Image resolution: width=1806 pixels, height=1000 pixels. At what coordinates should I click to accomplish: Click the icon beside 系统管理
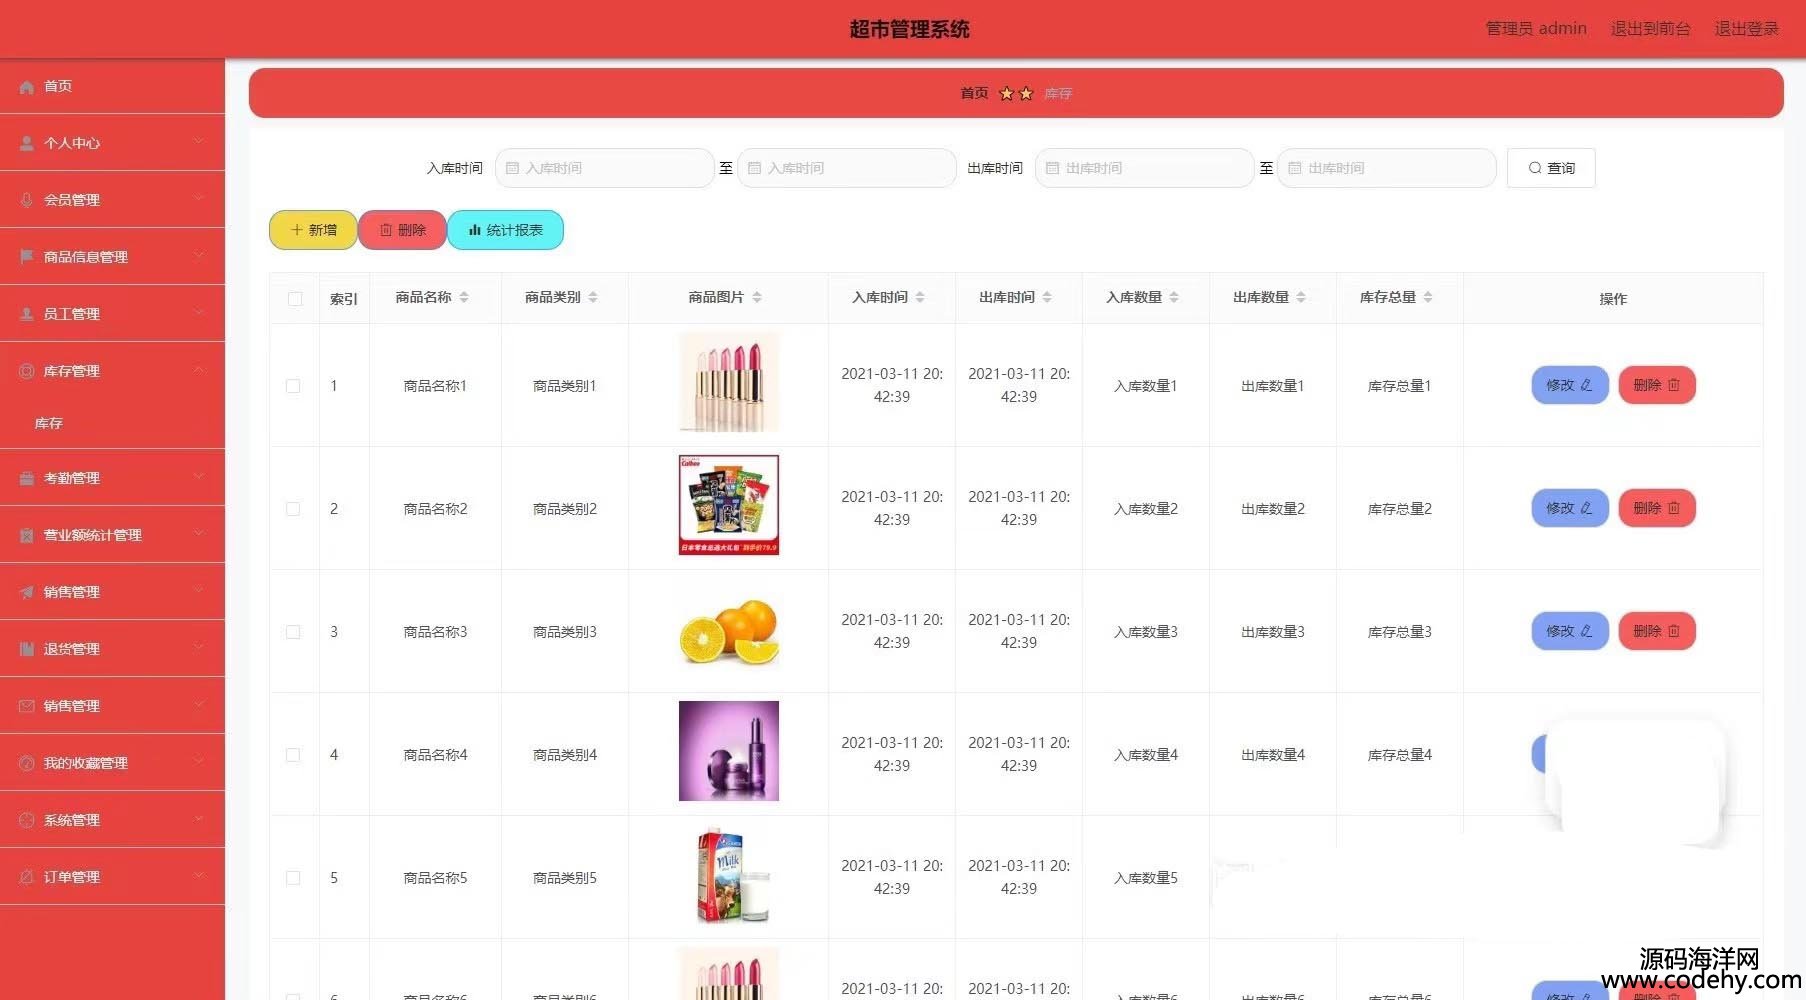pyautogui.click(x=27, y=820)
